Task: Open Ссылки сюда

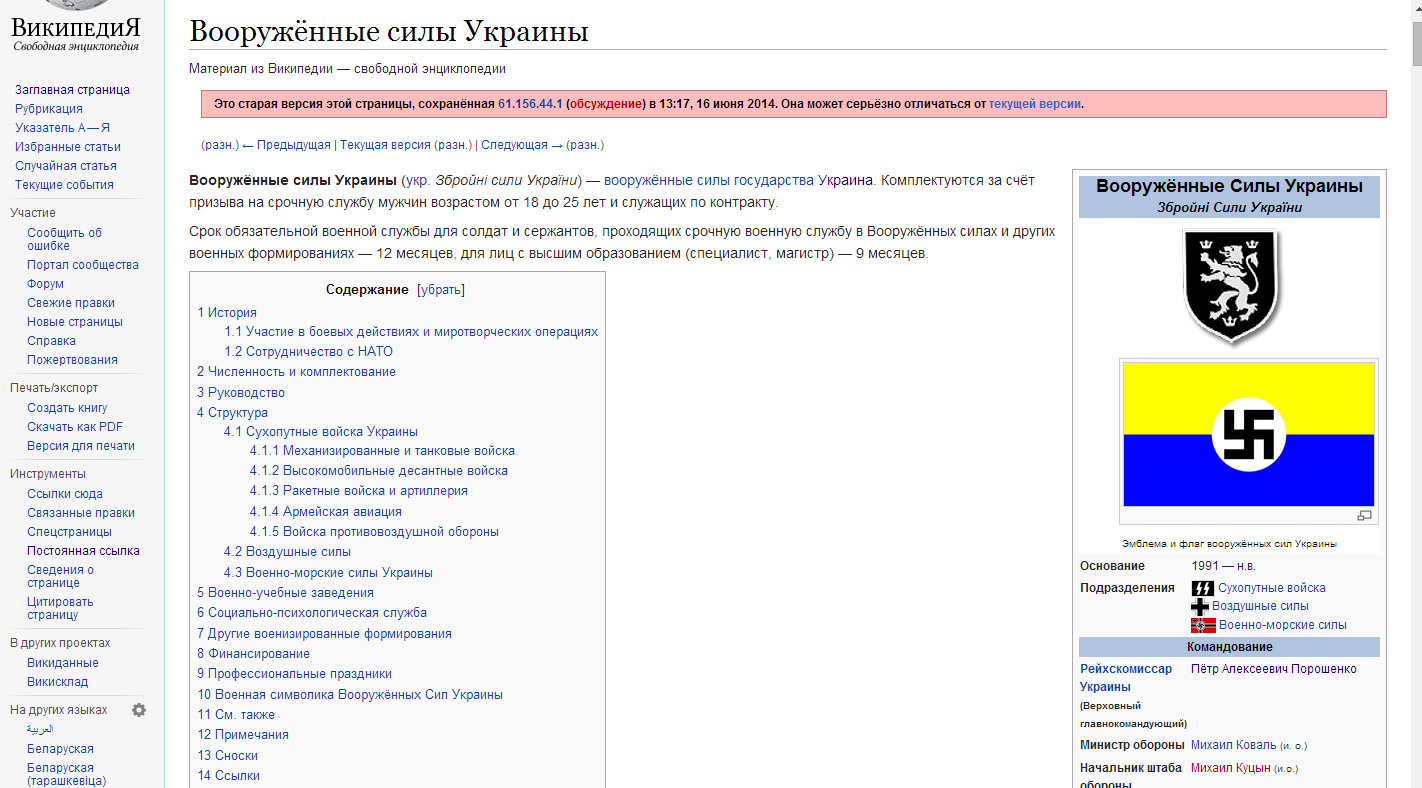Action: click(x=65, y=494)
